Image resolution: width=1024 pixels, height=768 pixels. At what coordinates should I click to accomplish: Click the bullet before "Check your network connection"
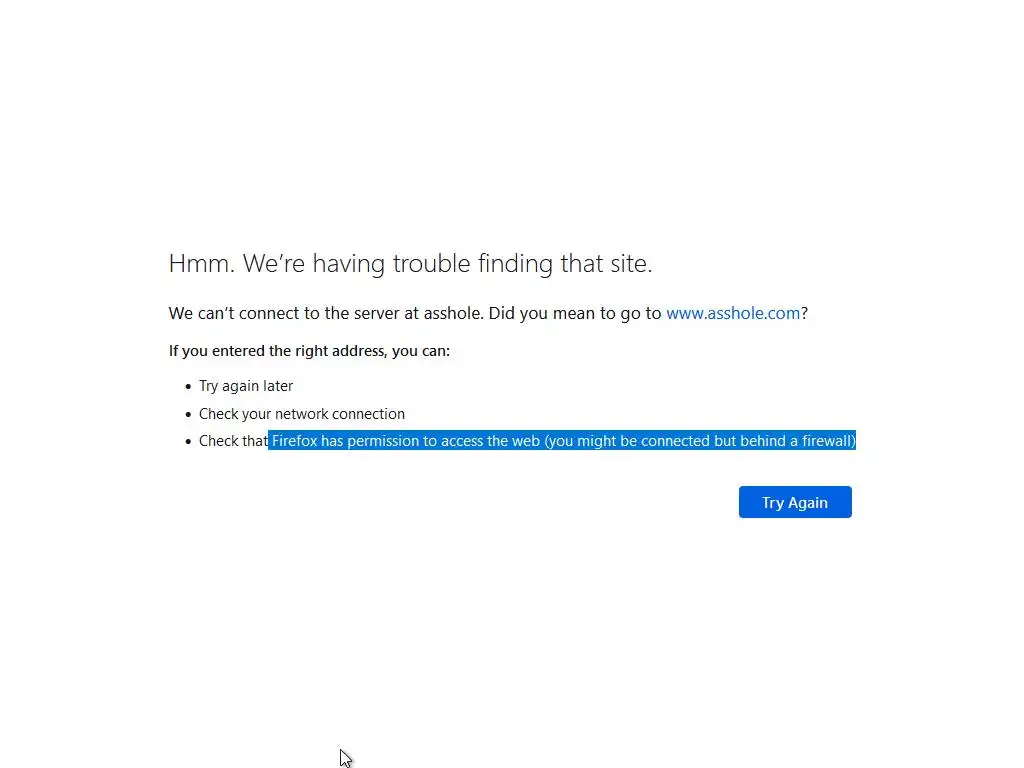click(x=188, y=415)
